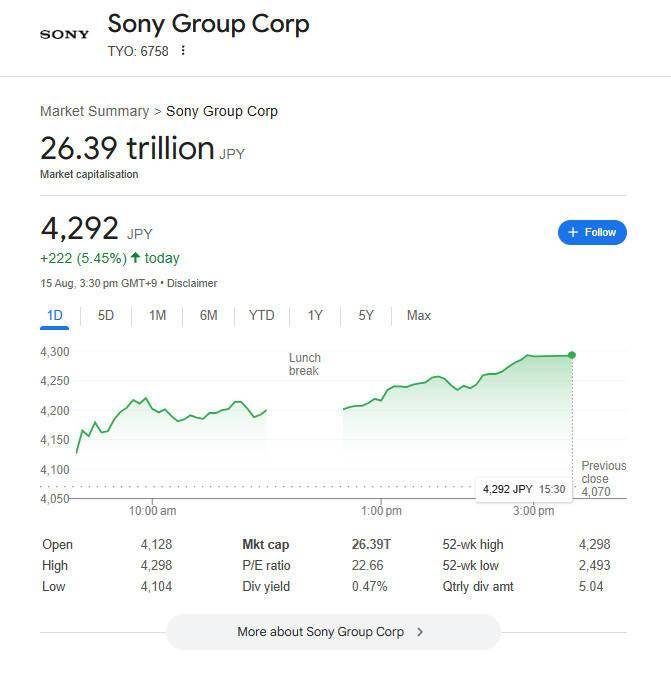Click the Mkt cap label in stats
The height and width of the screenshot is (674, 671).
pyautogui.click(x=266, y=545)
